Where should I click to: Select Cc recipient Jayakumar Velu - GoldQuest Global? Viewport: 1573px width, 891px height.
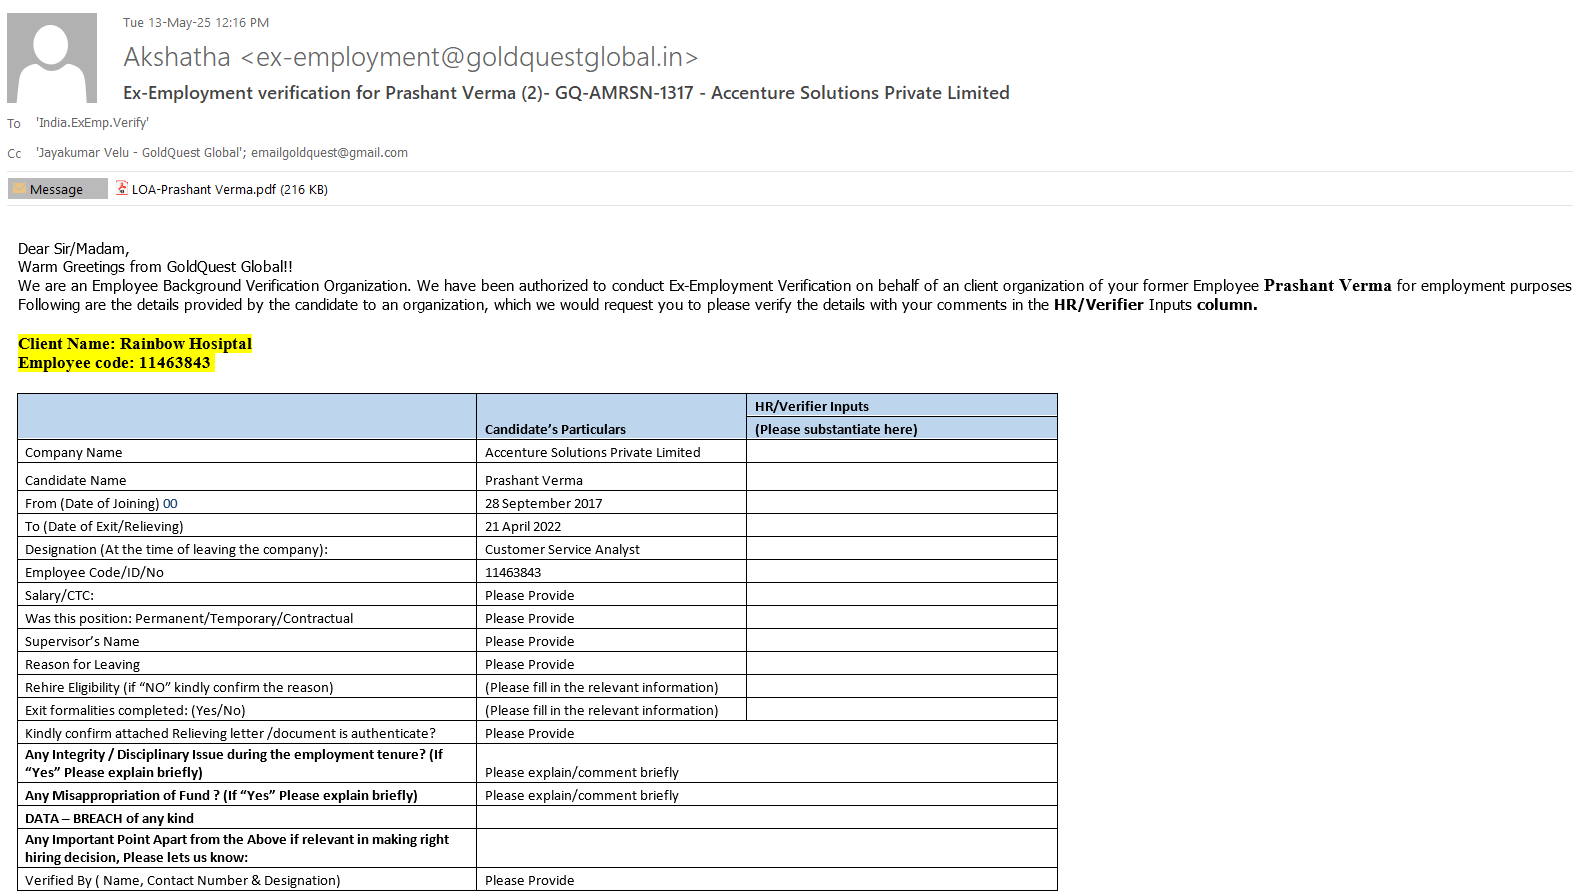139,153
